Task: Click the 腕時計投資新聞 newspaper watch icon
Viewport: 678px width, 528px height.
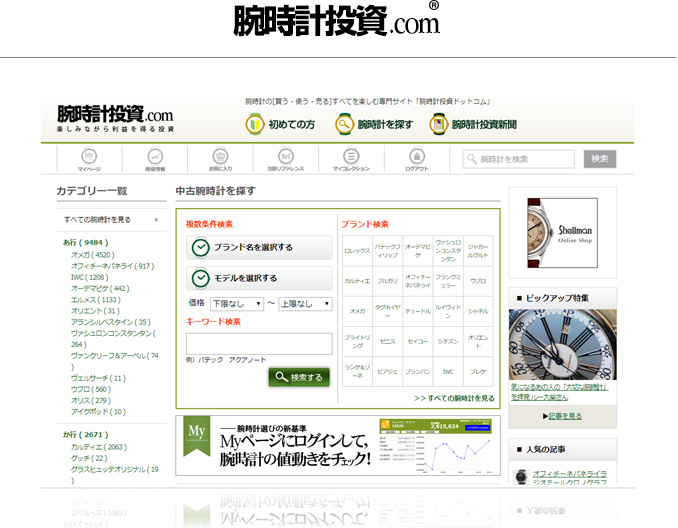Action: tap(438, 124)
